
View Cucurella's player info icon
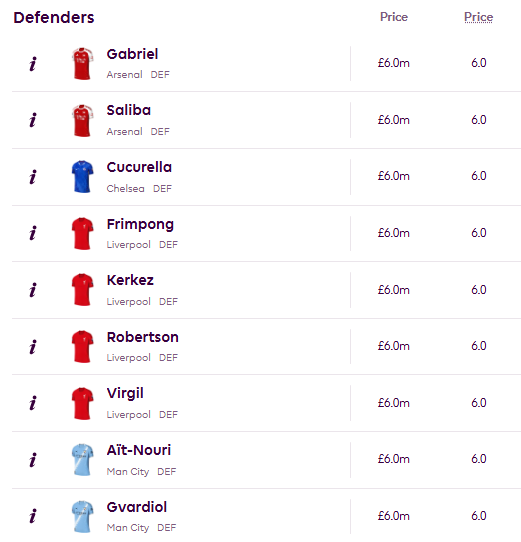pyautogui.click(x=33, y=177)
